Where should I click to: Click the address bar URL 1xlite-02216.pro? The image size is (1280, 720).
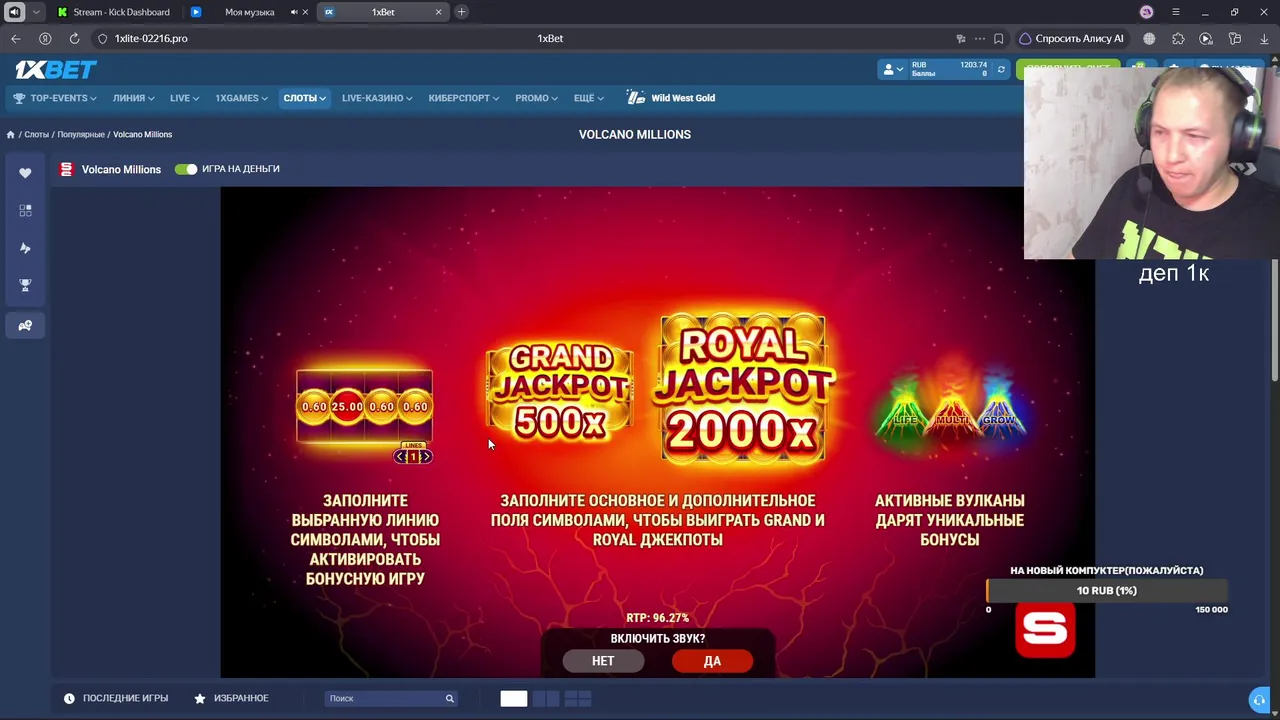151,38
